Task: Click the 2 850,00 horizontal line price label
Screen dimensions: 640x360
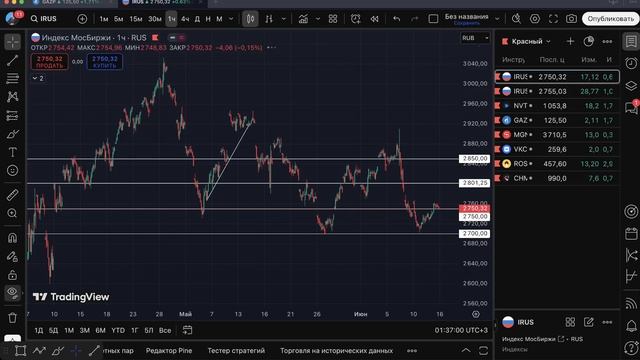Action: pos(474,158)
